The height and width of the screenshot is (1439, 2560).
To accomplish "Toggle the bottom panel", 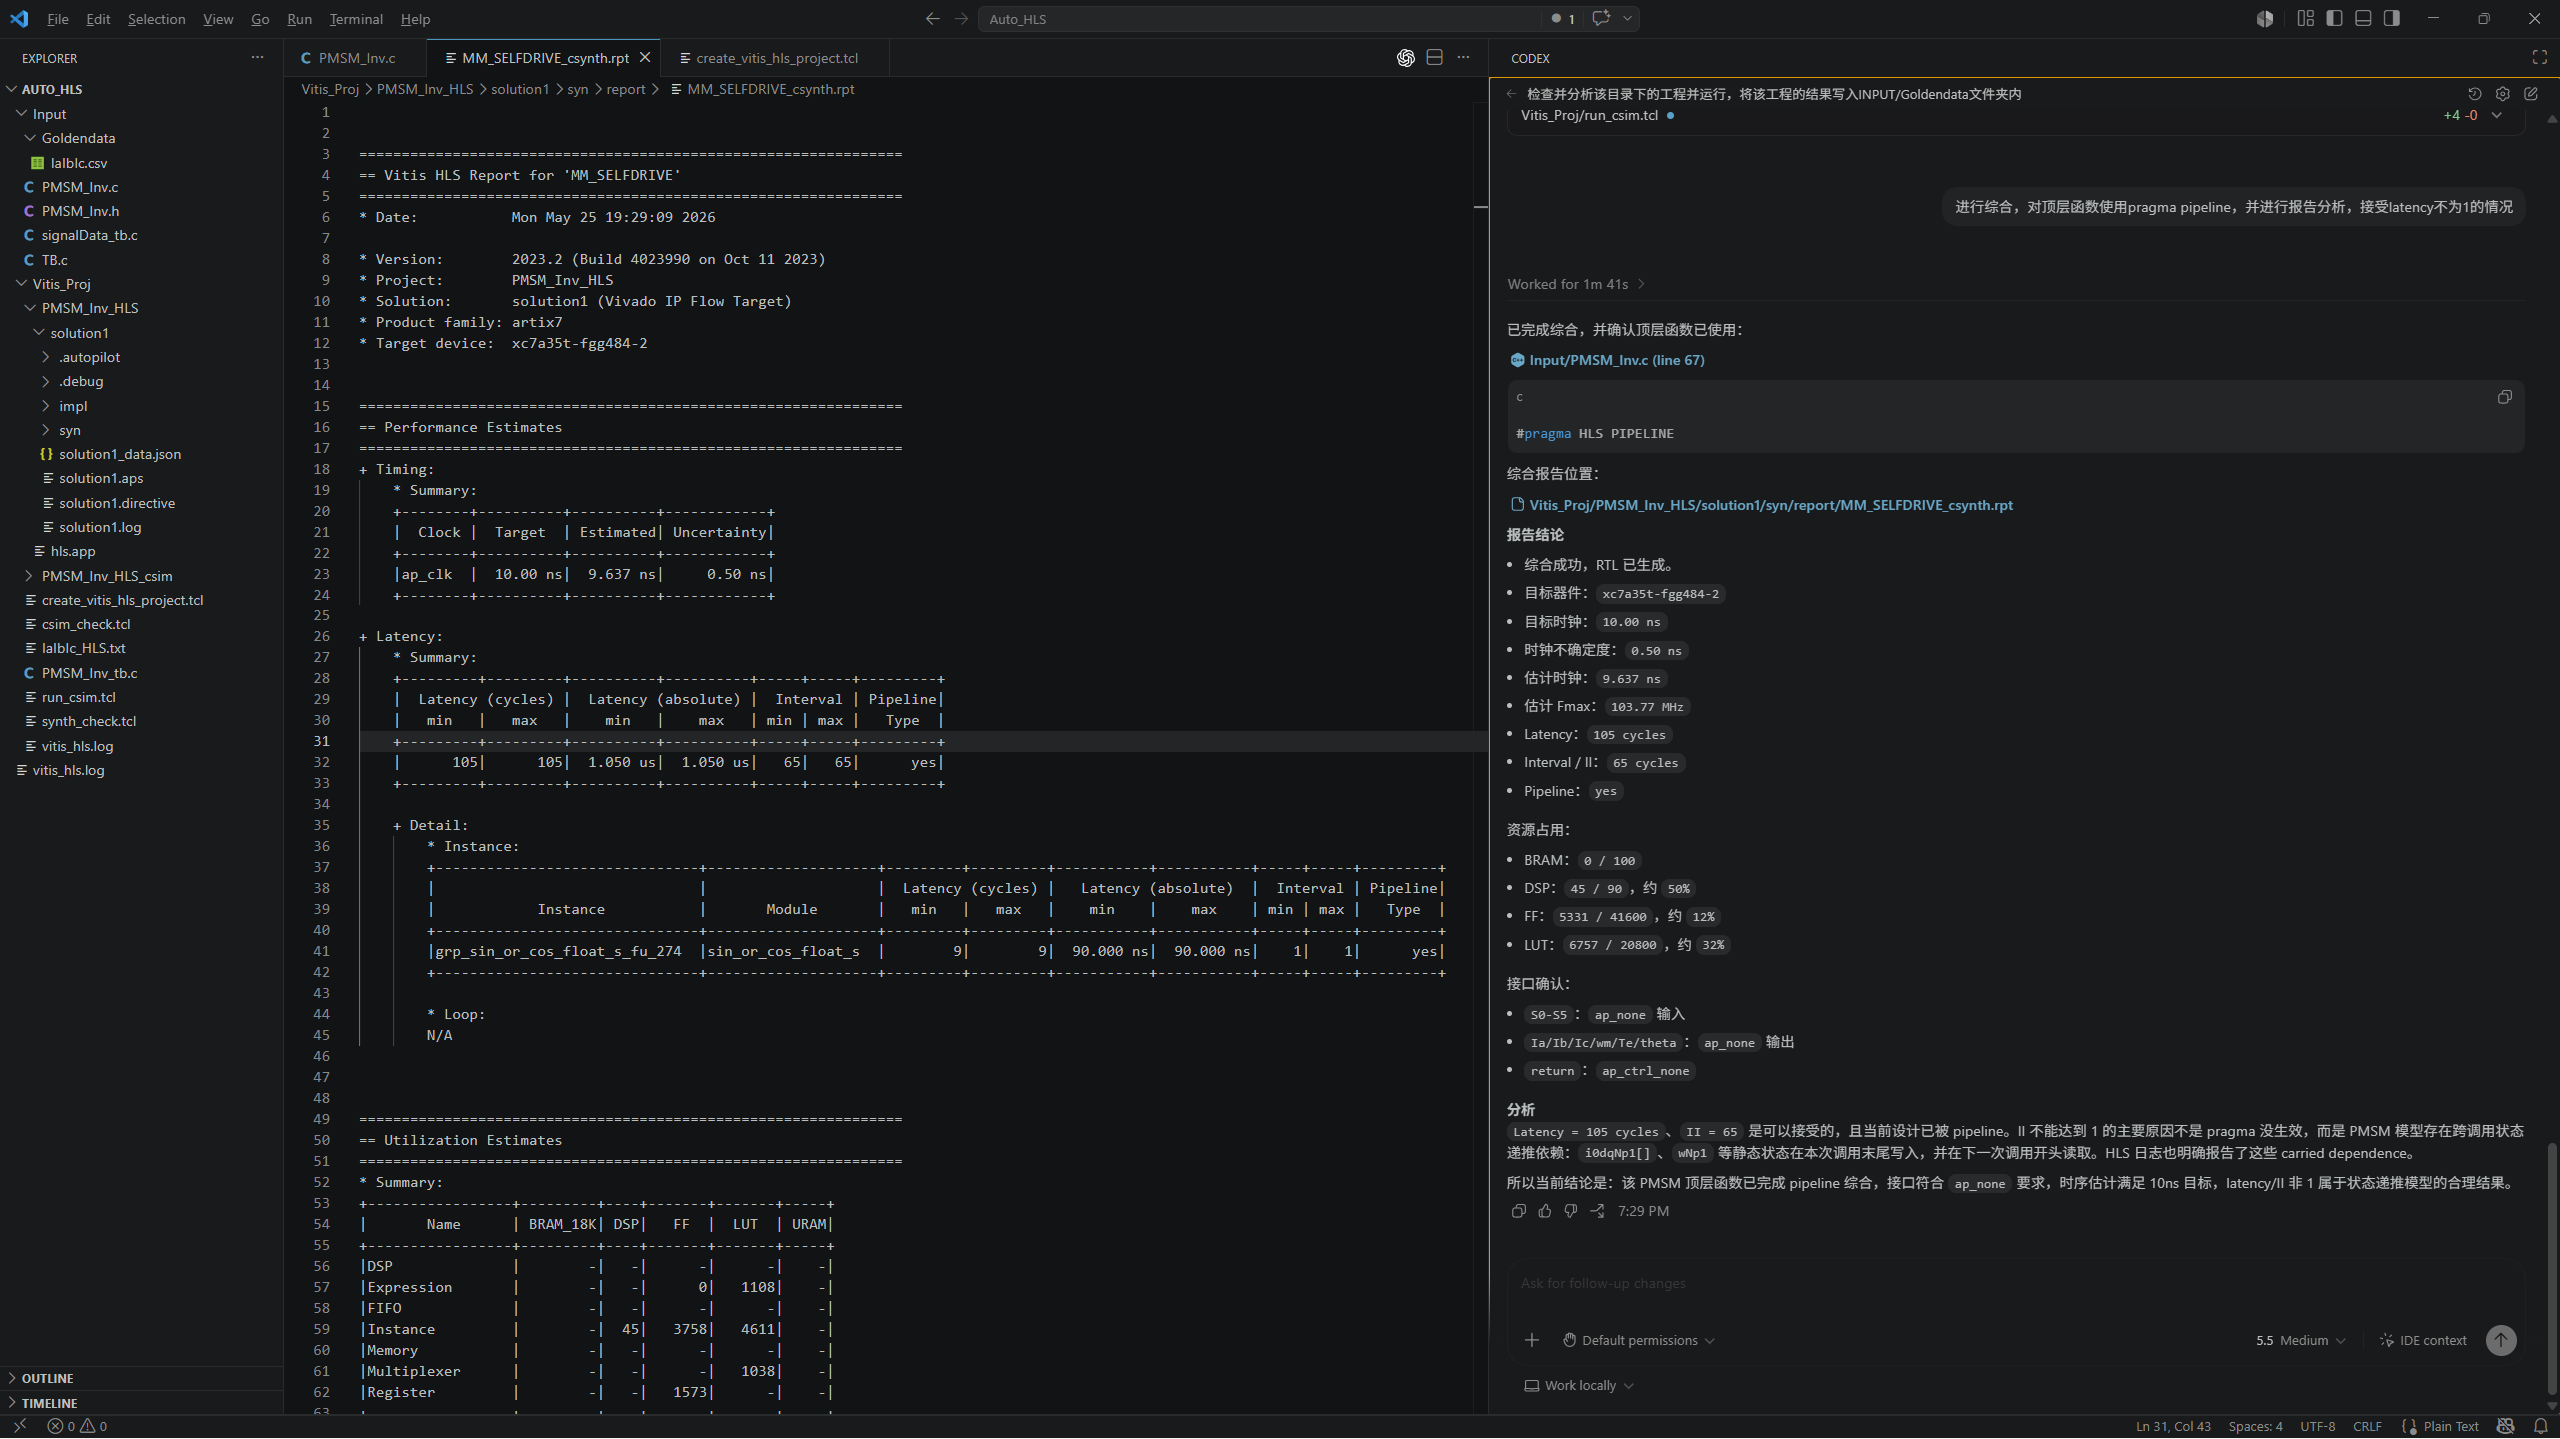I will (2363, 19).
